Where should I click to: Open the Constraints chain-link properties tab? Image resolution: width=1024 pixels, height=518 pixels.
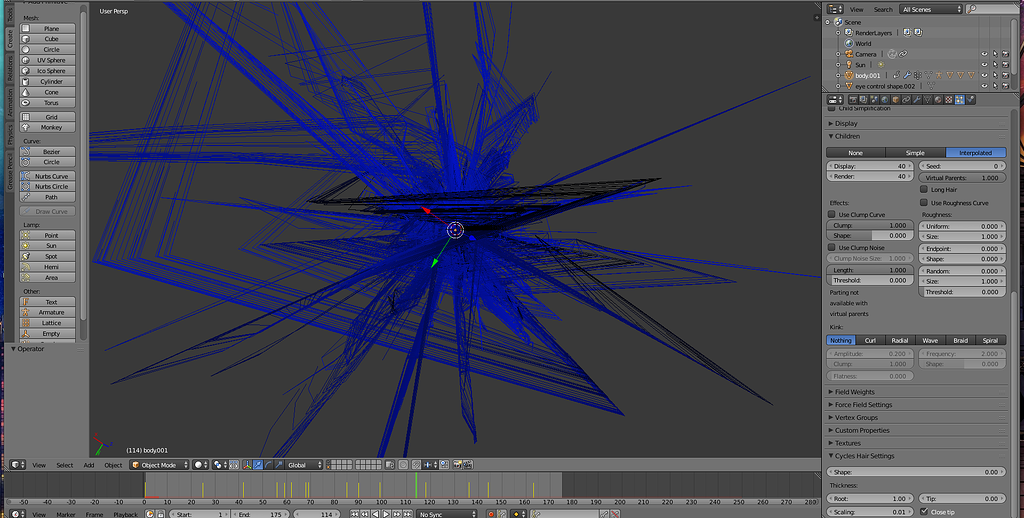[x=905, y=99]
